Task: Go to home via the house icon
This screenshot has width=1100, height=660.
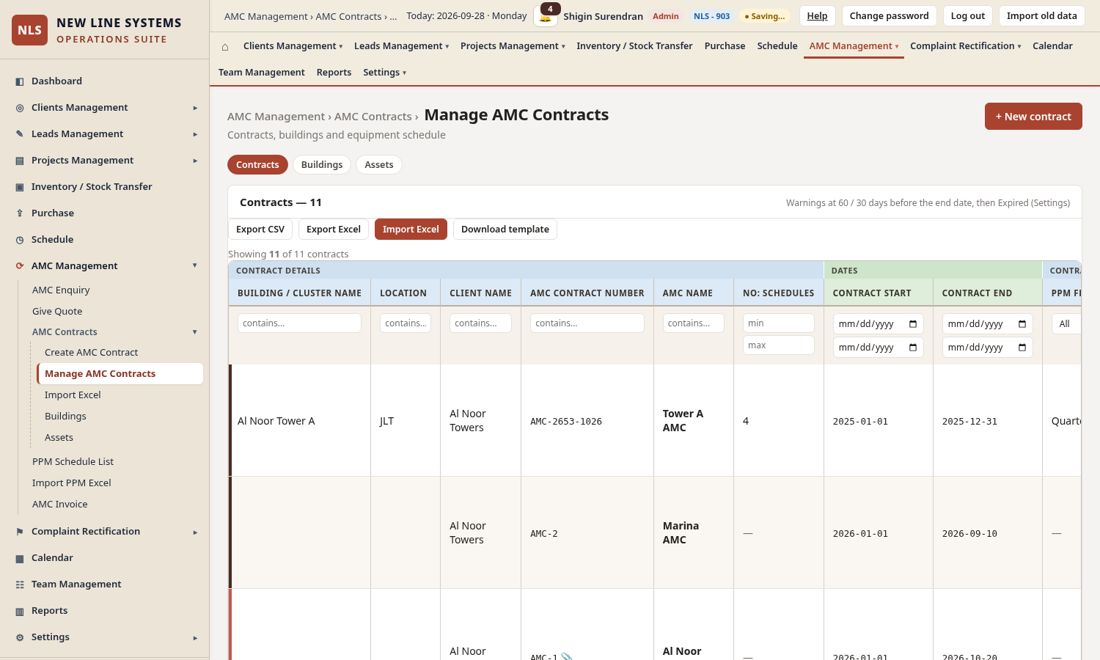Action: [224, 47]
